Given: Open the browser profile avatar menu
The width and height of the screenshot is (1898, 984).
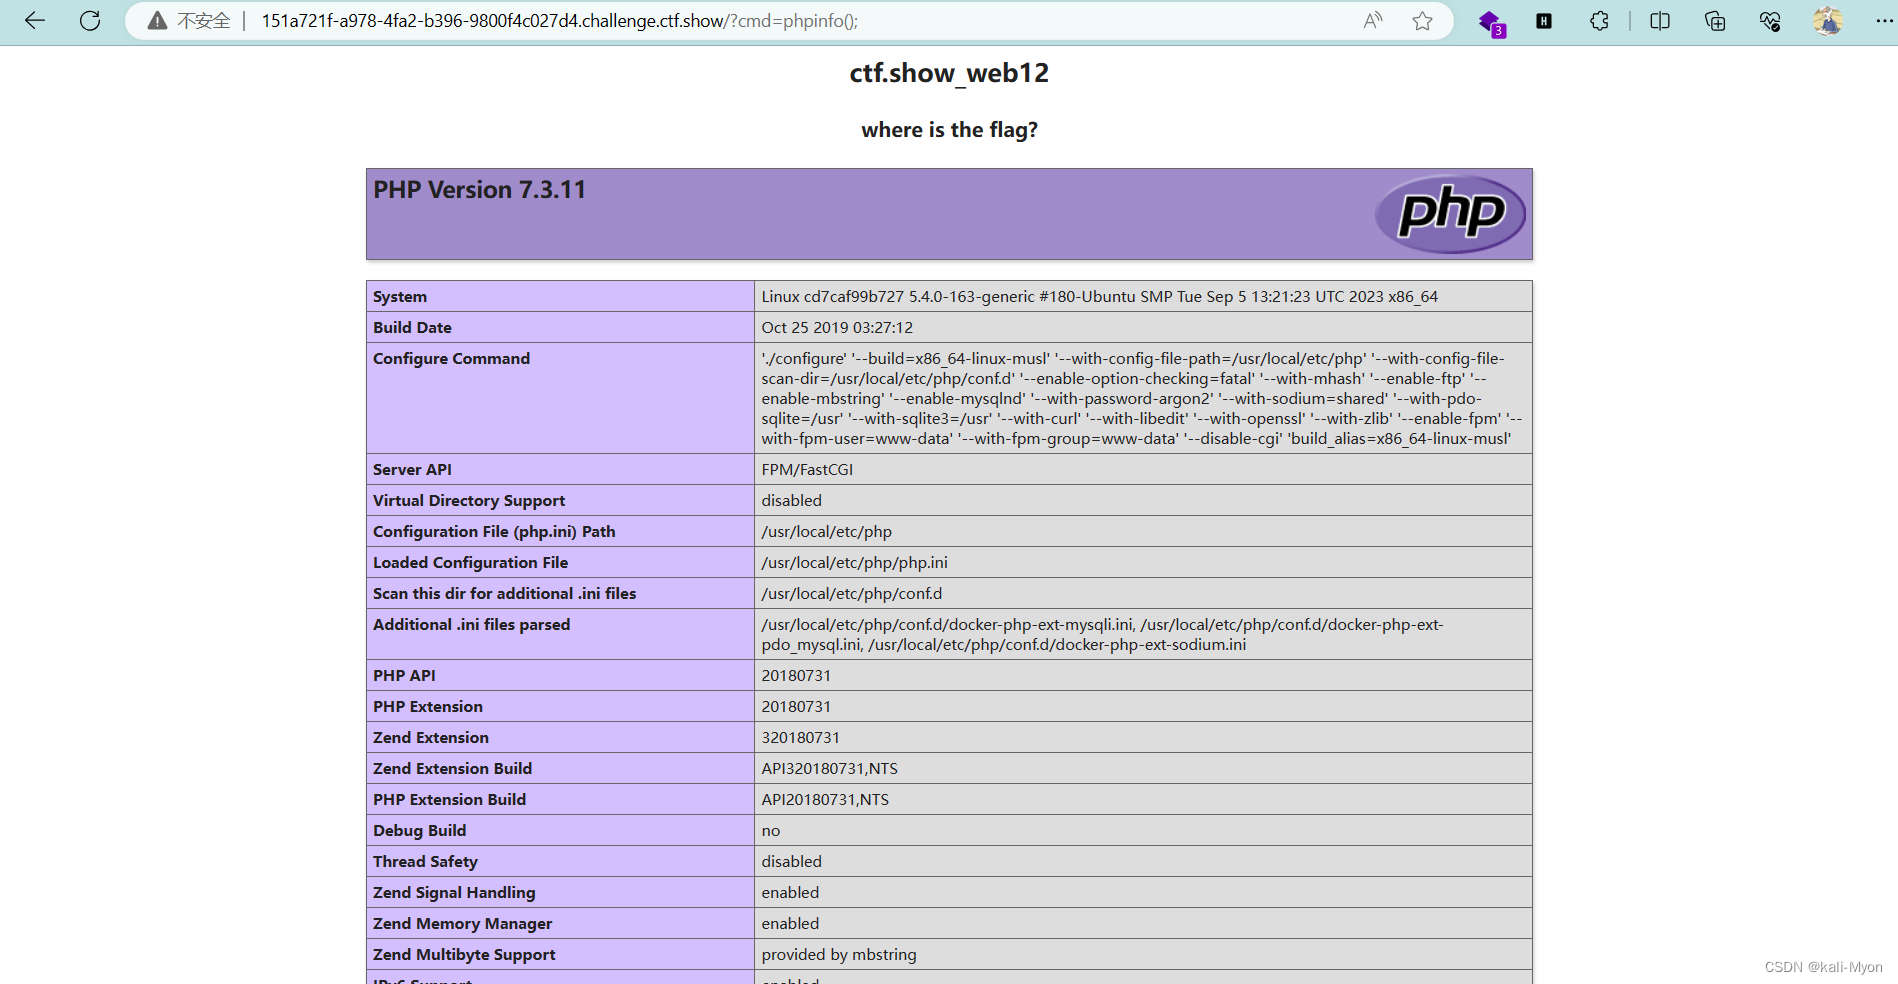Looking at the screenshot, I should pos(1827,20).
